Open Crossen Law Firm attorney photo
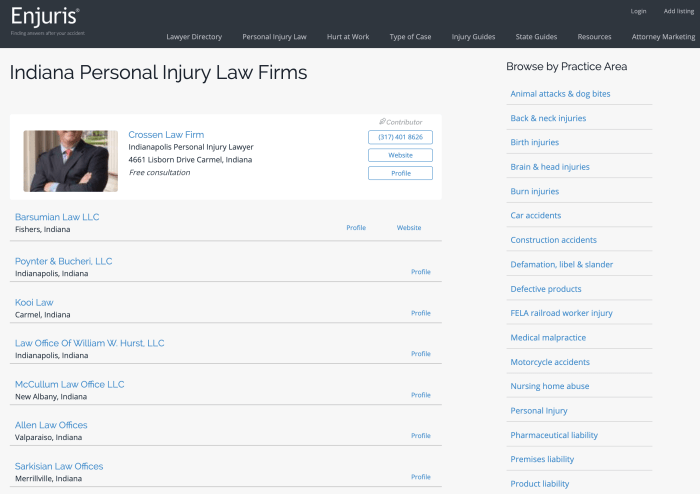Image resolution: width=700 pixels, height=494 pixels. coord(71,161)
